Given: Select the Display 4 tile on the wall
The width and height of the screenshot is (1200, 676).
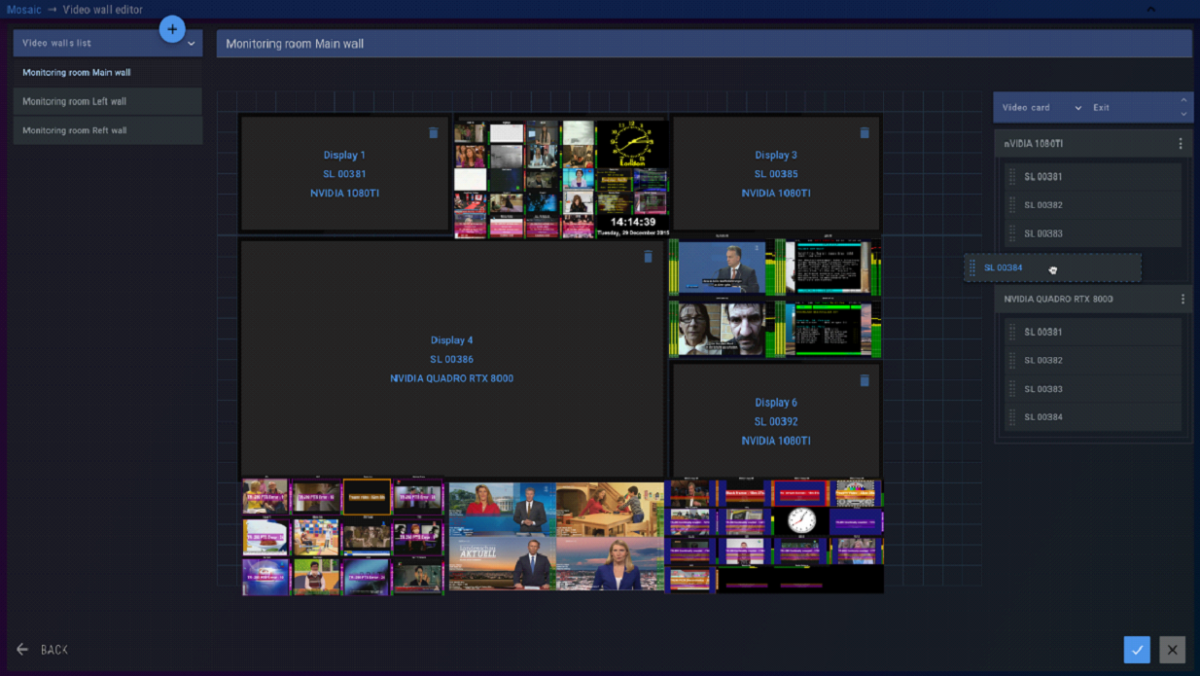Looking at the screenshot, I should click(452, 359).
